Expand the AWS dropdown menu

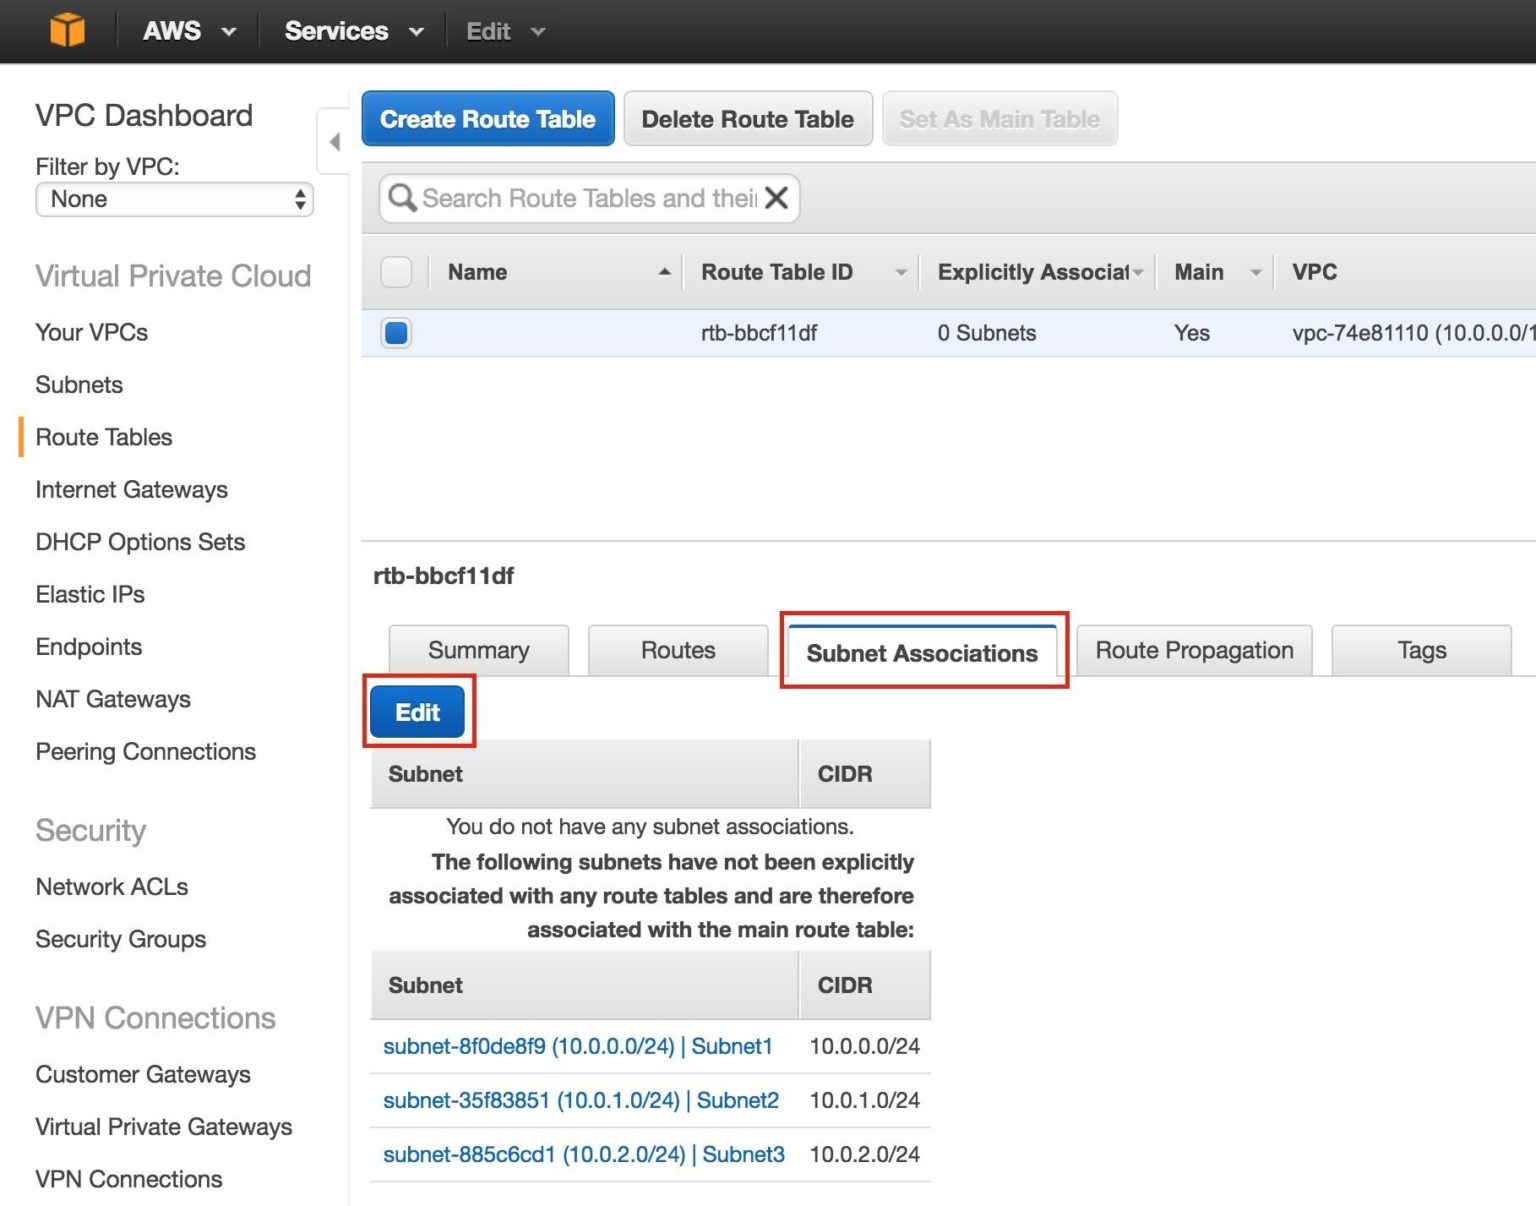(x=189, y=31)
